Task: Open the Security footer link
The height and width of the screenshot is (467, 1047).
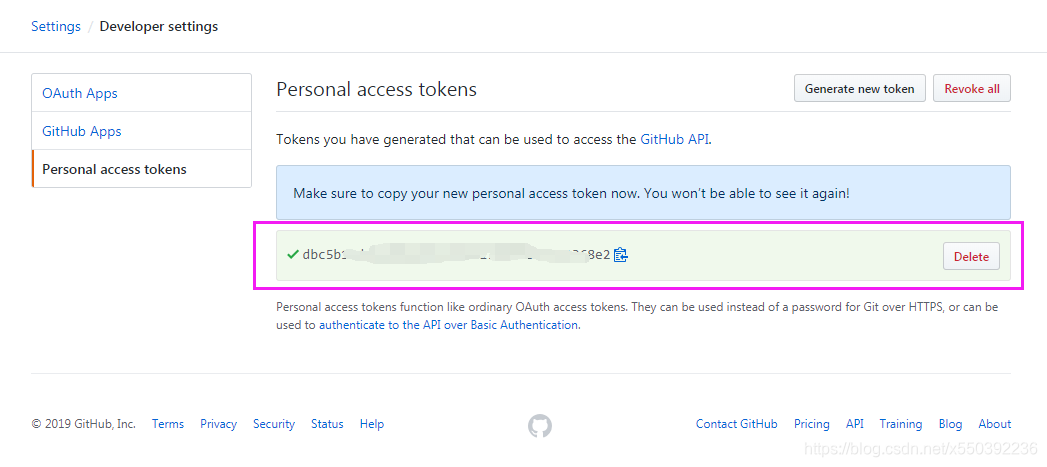Action: [x=274, y=424]
